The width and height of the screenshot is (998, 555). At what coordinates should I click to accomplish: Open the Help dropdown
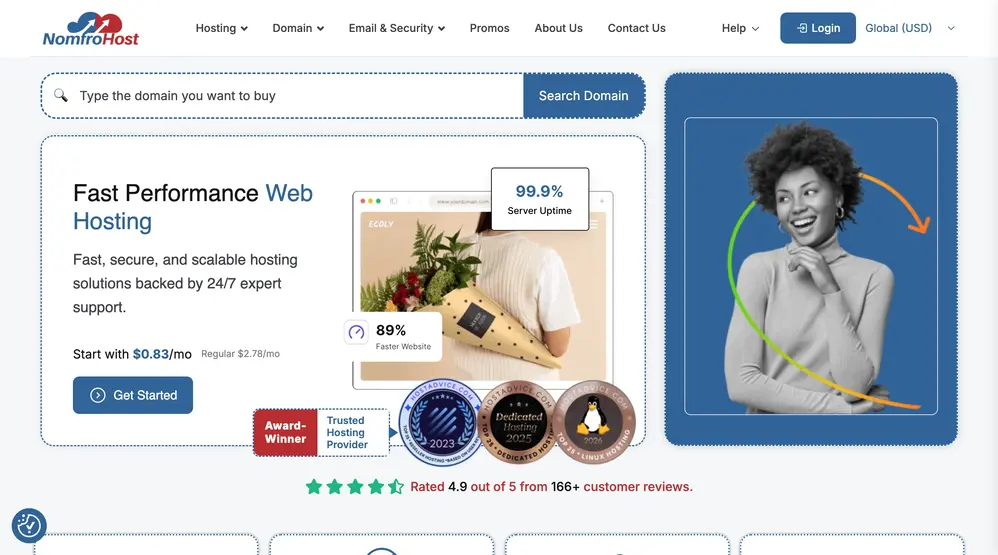(x=740, y=28)
